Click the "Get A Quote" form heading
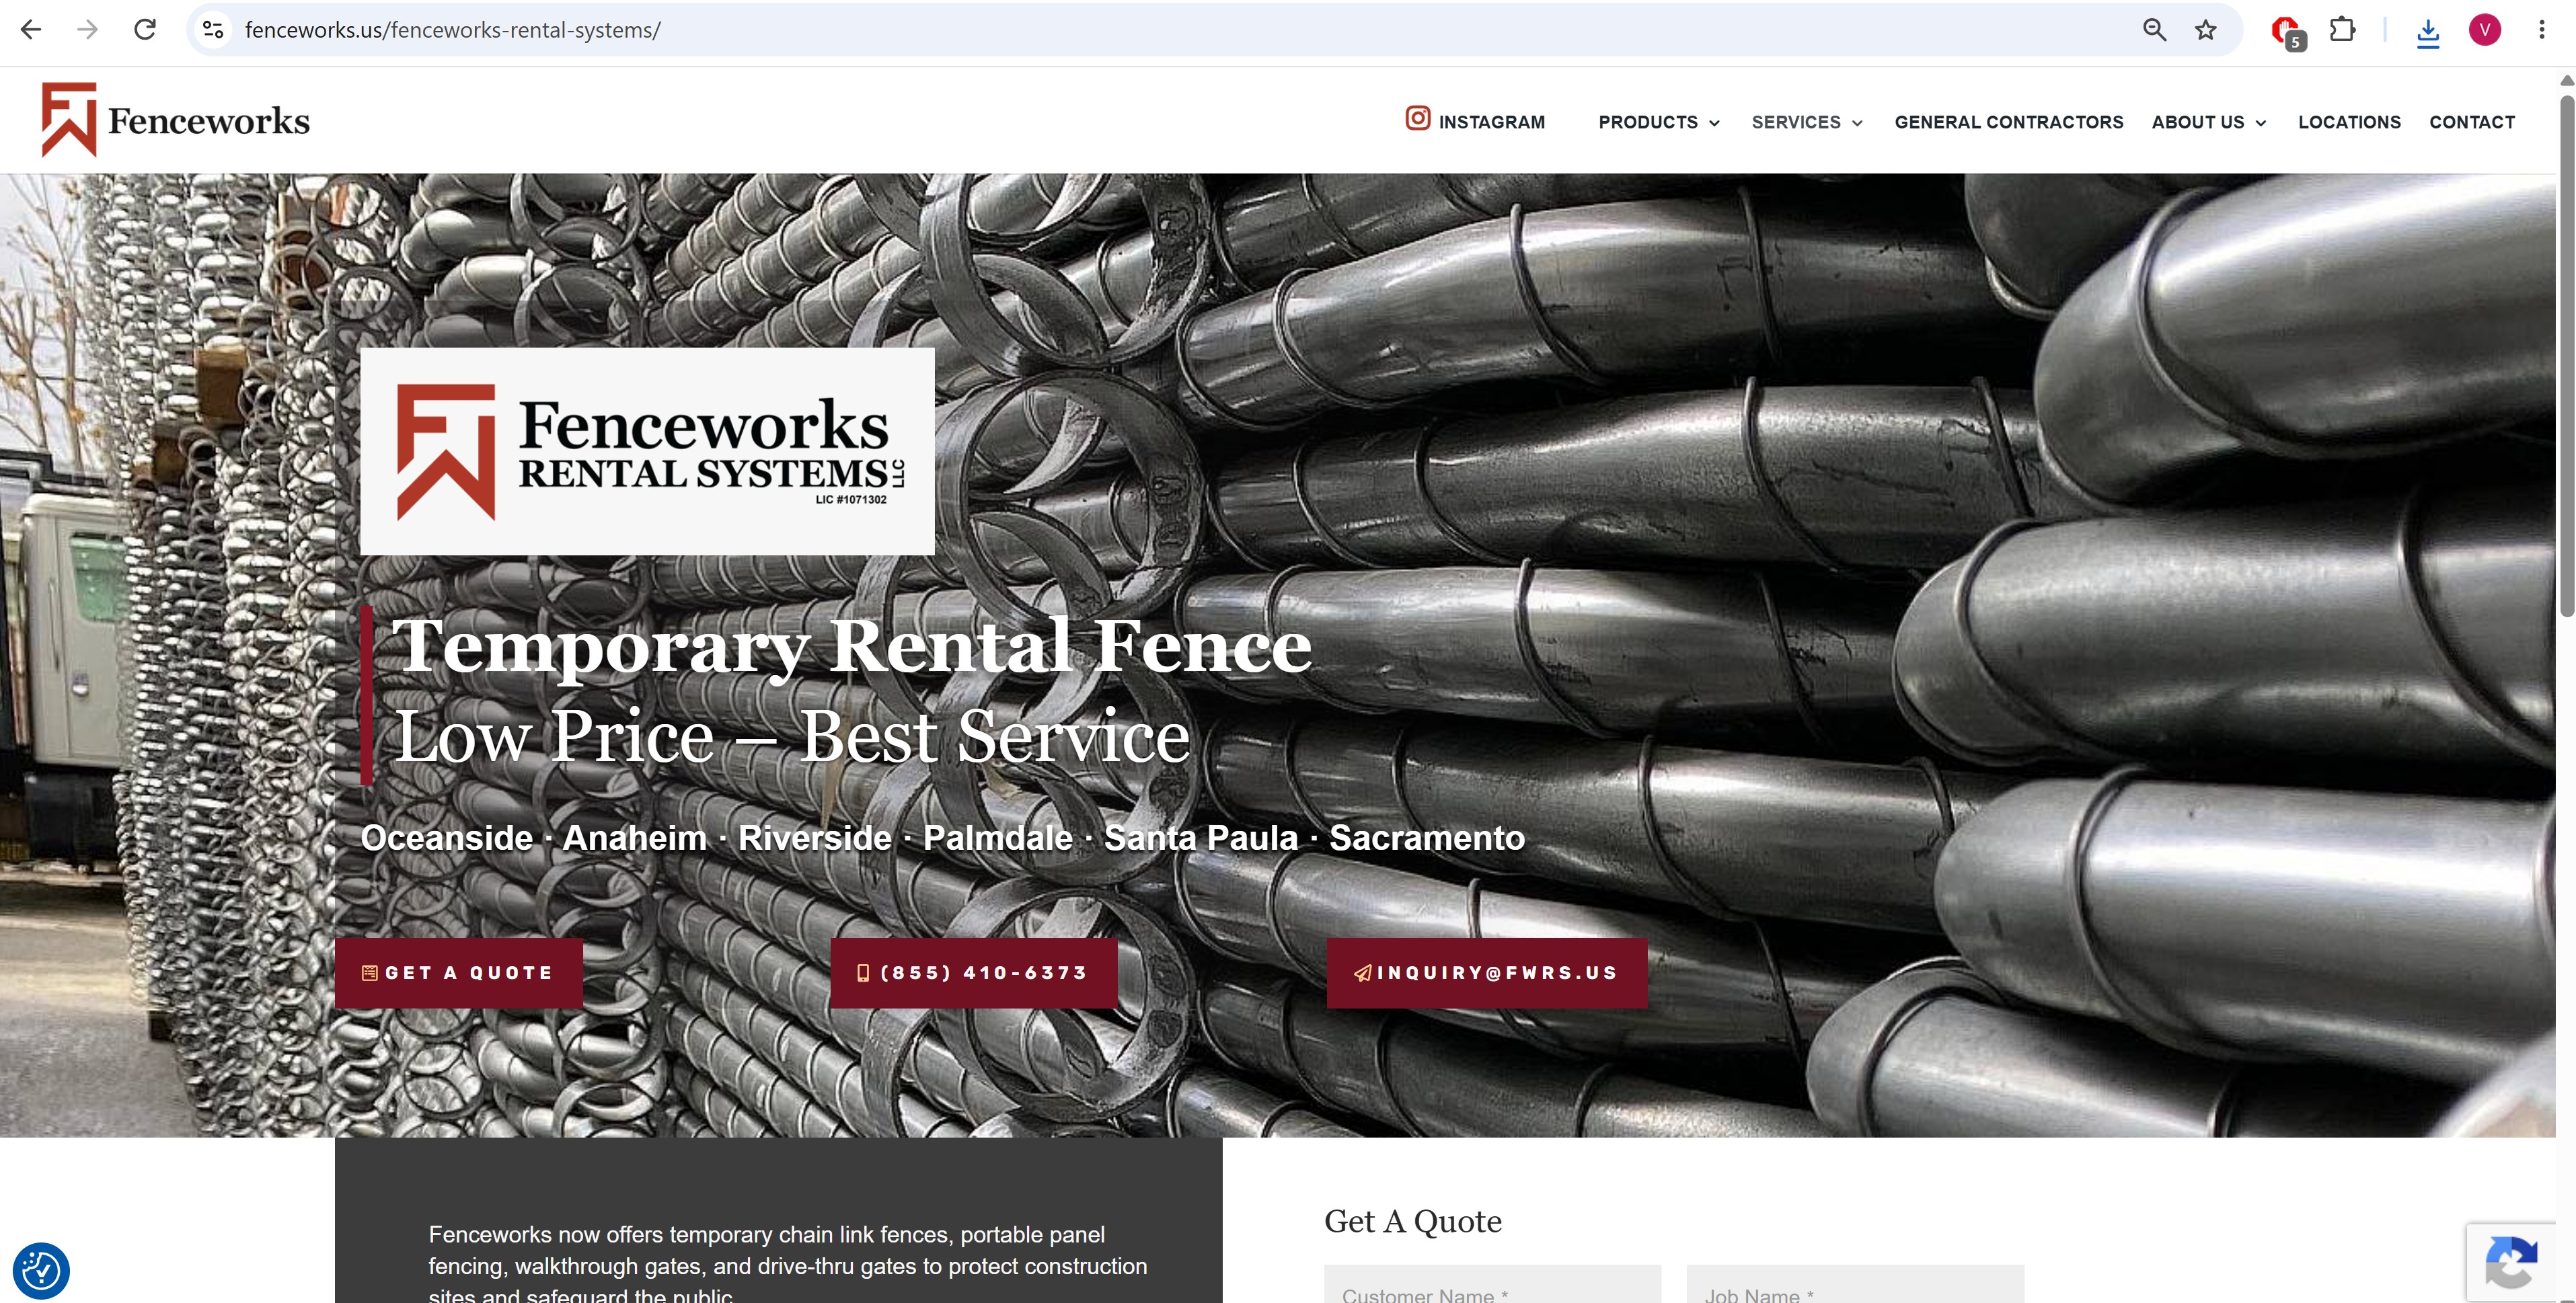Screen dimensions: 2576x1303 click(x=1412, y=1221)
